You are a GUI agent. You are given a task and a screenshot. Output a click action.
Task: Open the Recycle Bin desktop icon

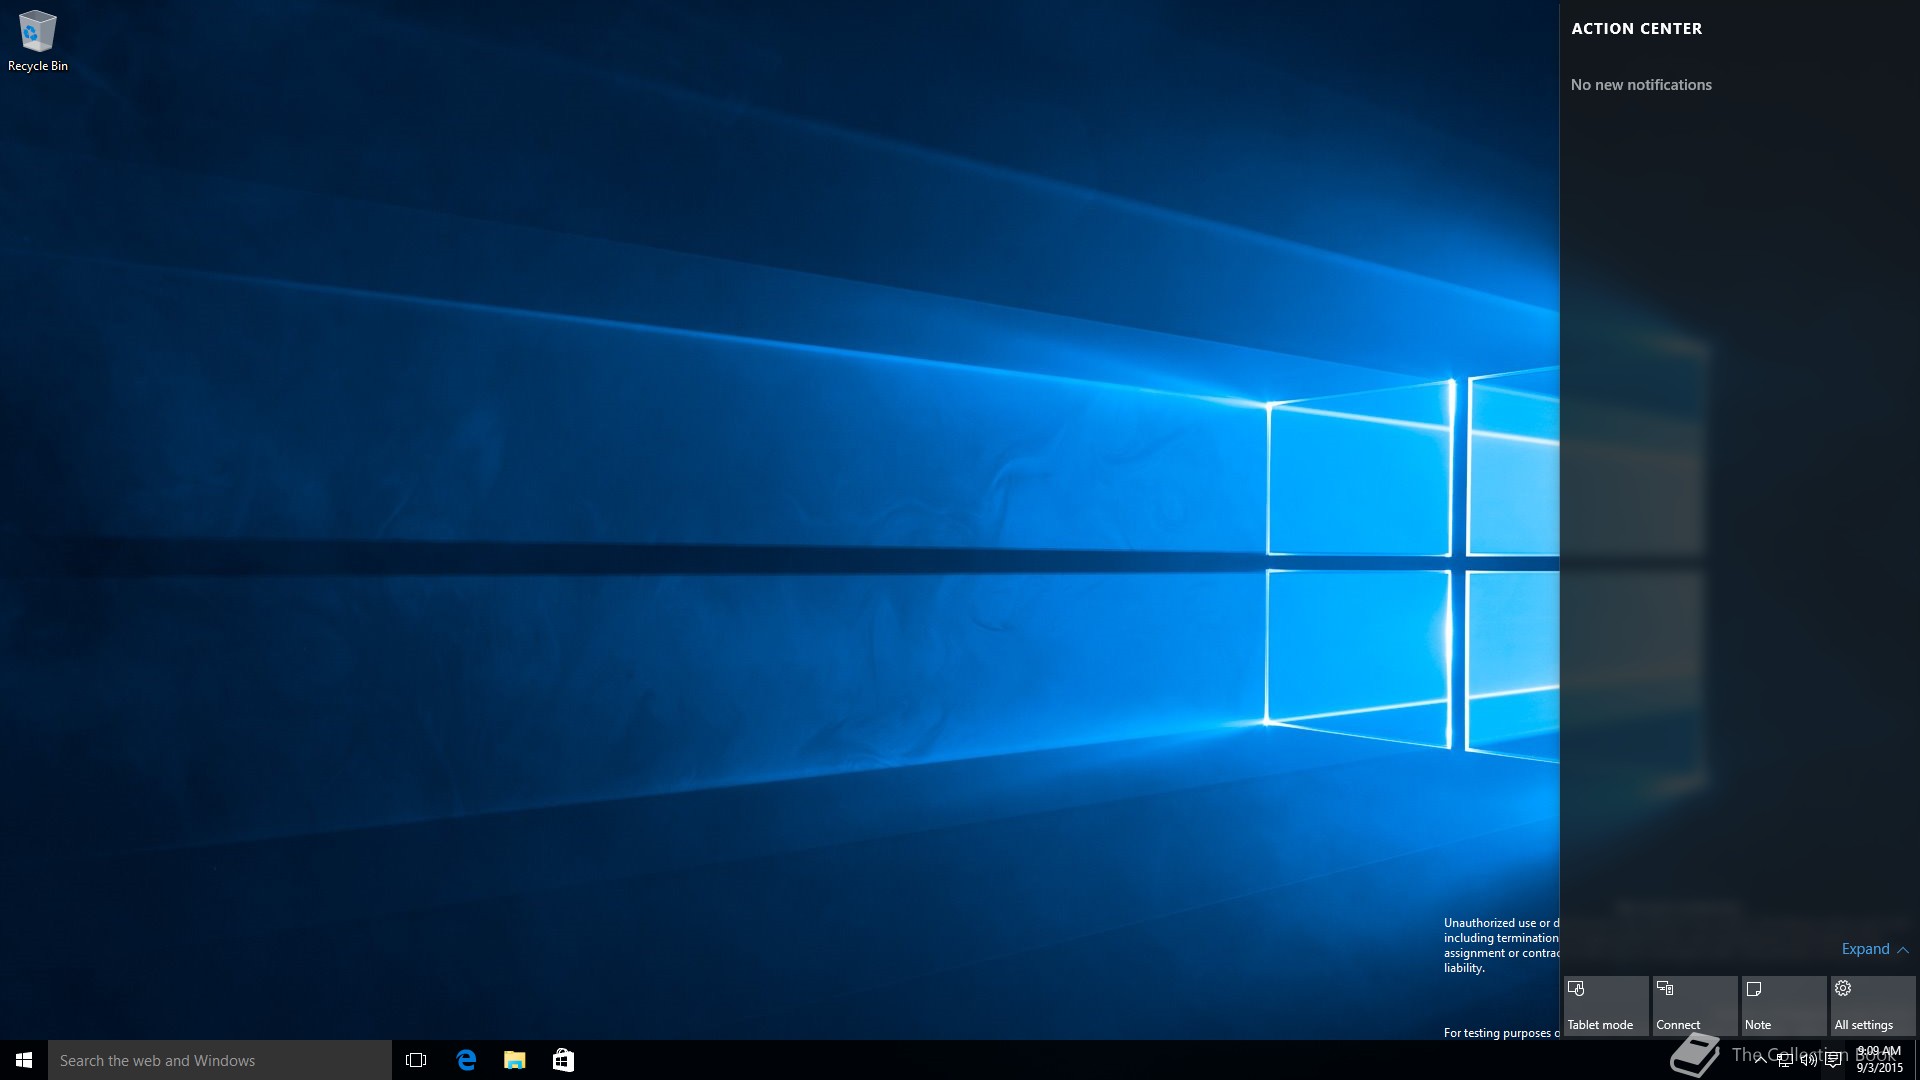pos(38,42)
